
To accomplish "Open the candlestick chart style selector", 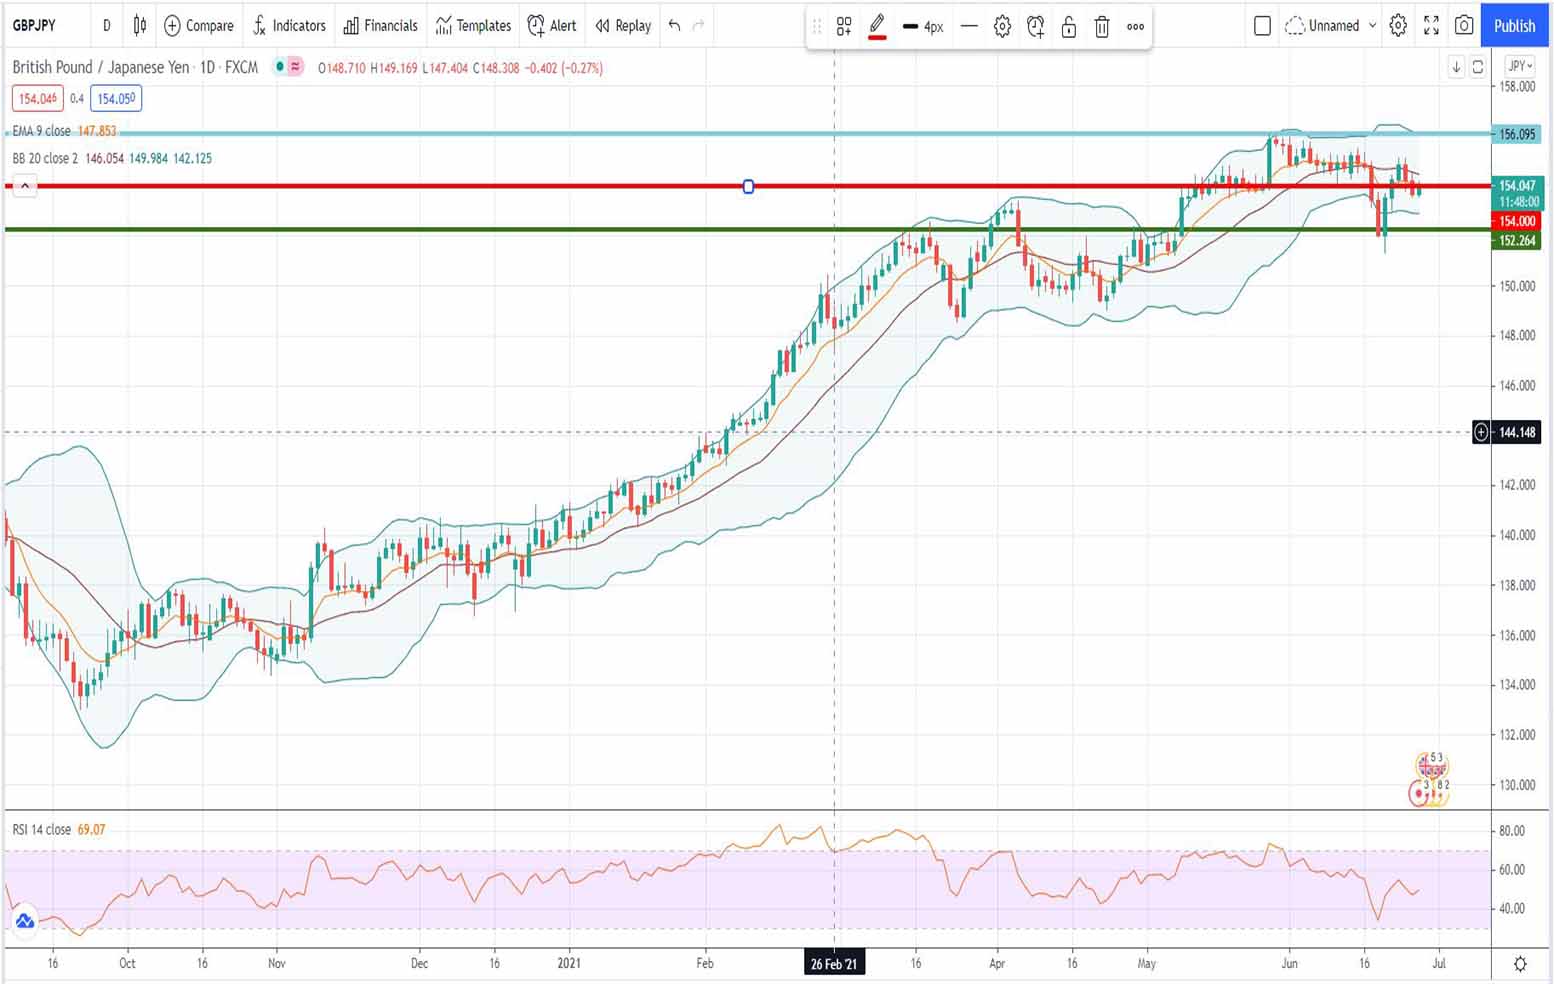I will click(x=140, y=25).
